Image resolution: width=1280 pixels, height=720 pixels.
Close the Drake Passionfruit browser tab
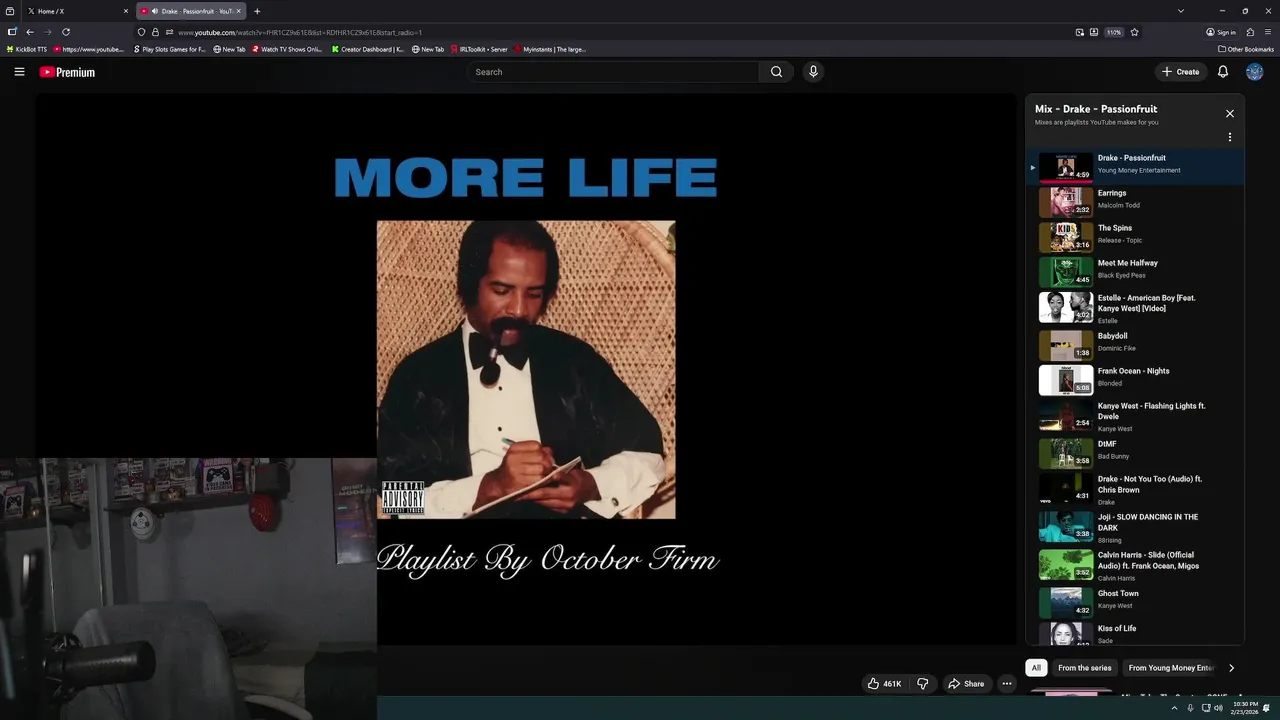coord(238,11)
